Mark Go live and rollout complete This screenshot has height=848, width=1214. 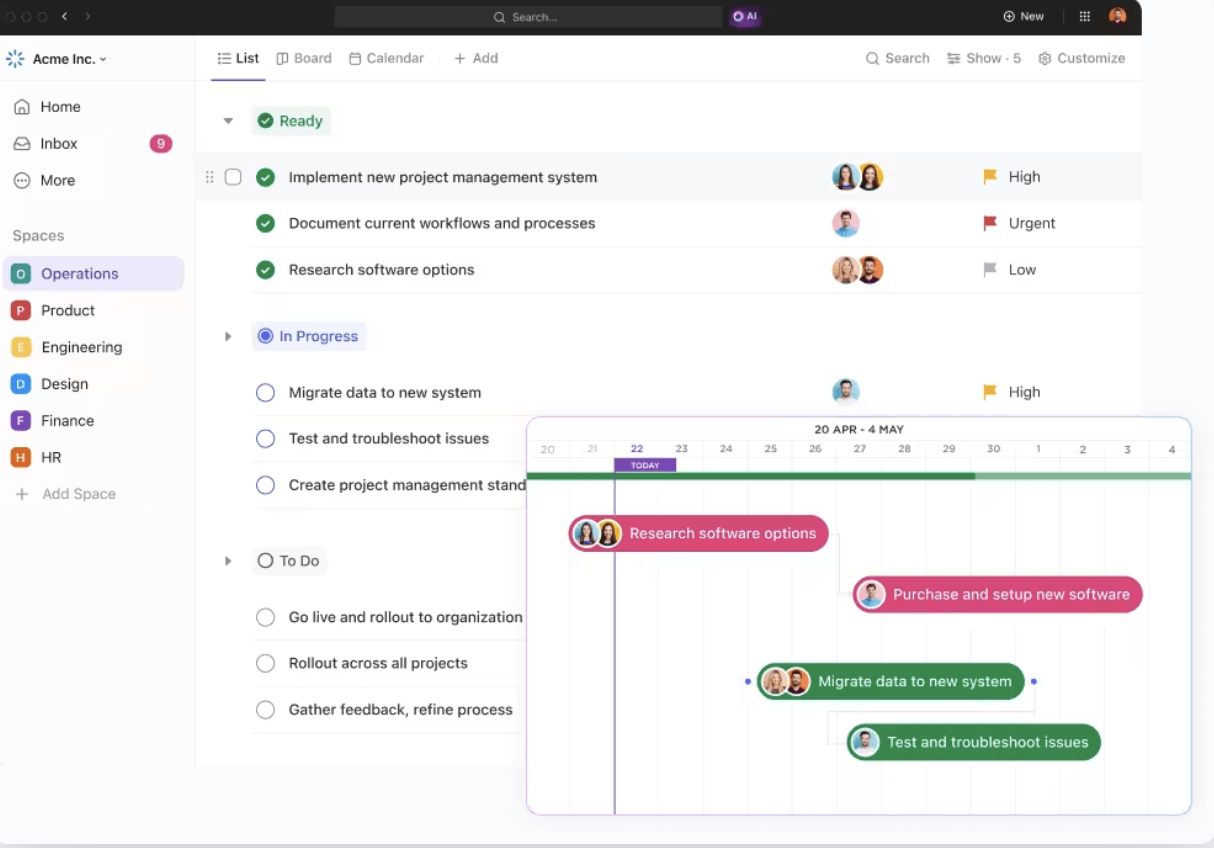[x=265, y=617]
